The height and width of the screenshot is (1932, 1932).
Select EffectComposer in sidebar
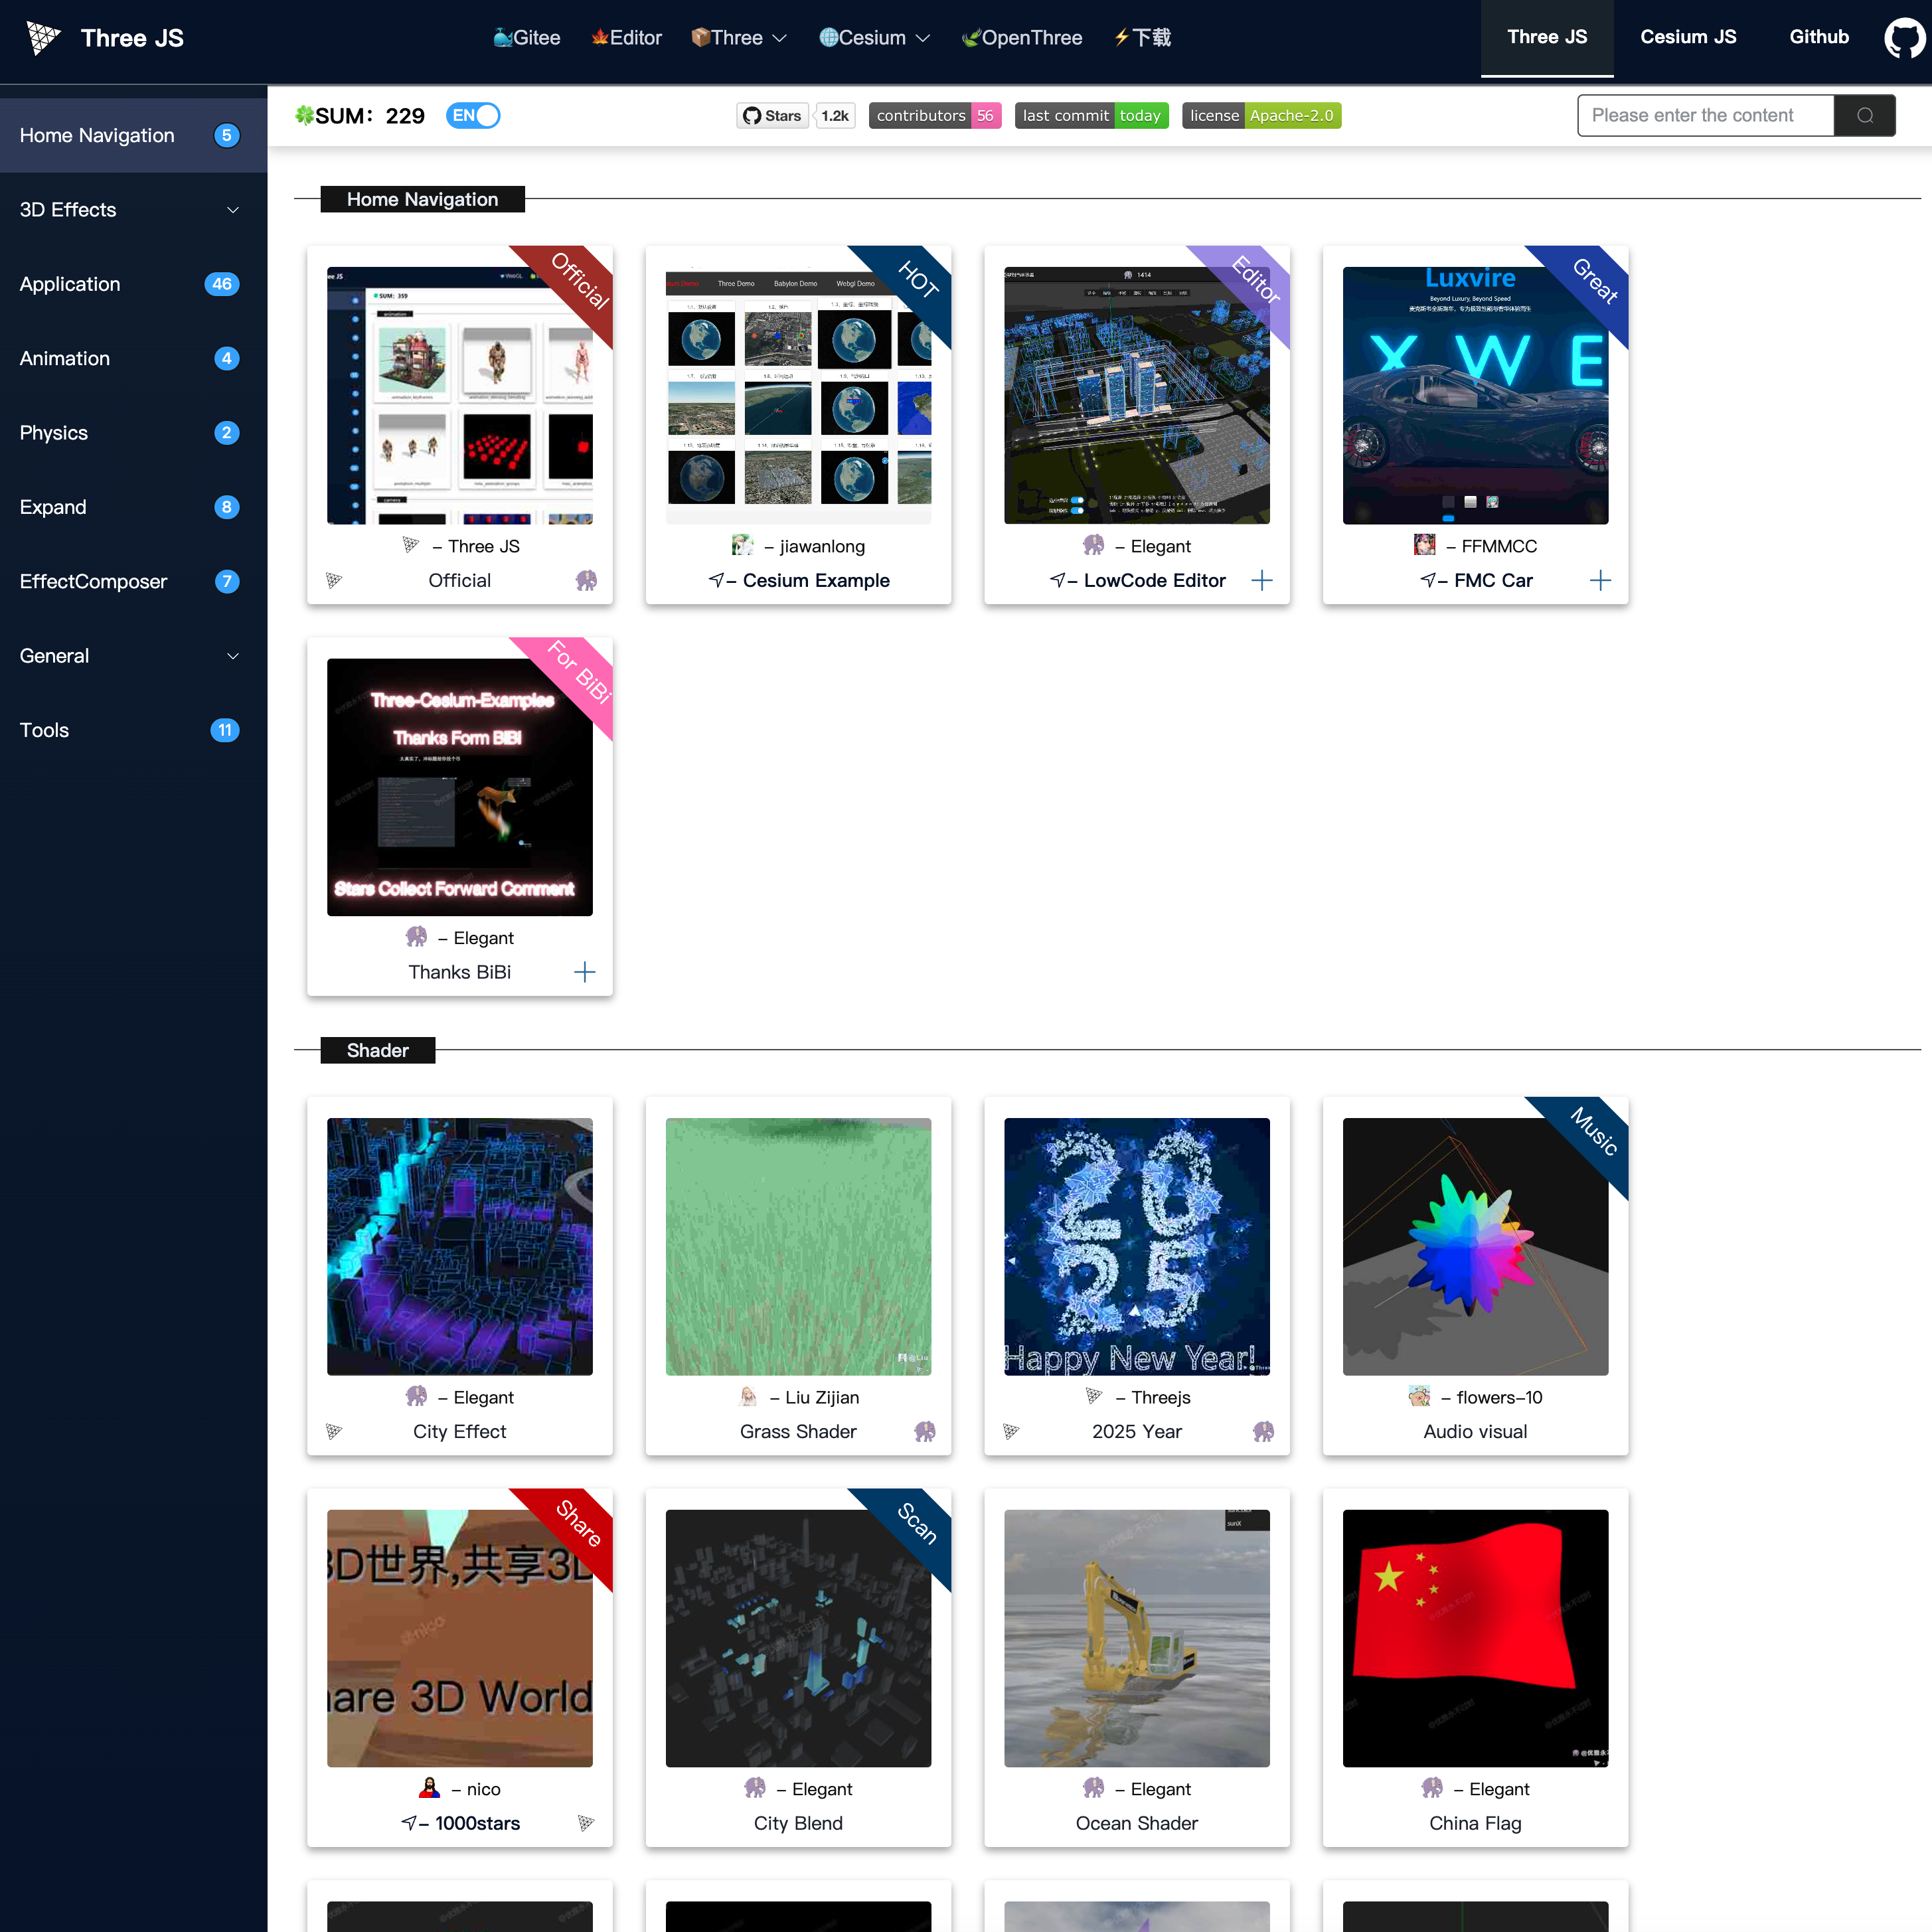133,581
